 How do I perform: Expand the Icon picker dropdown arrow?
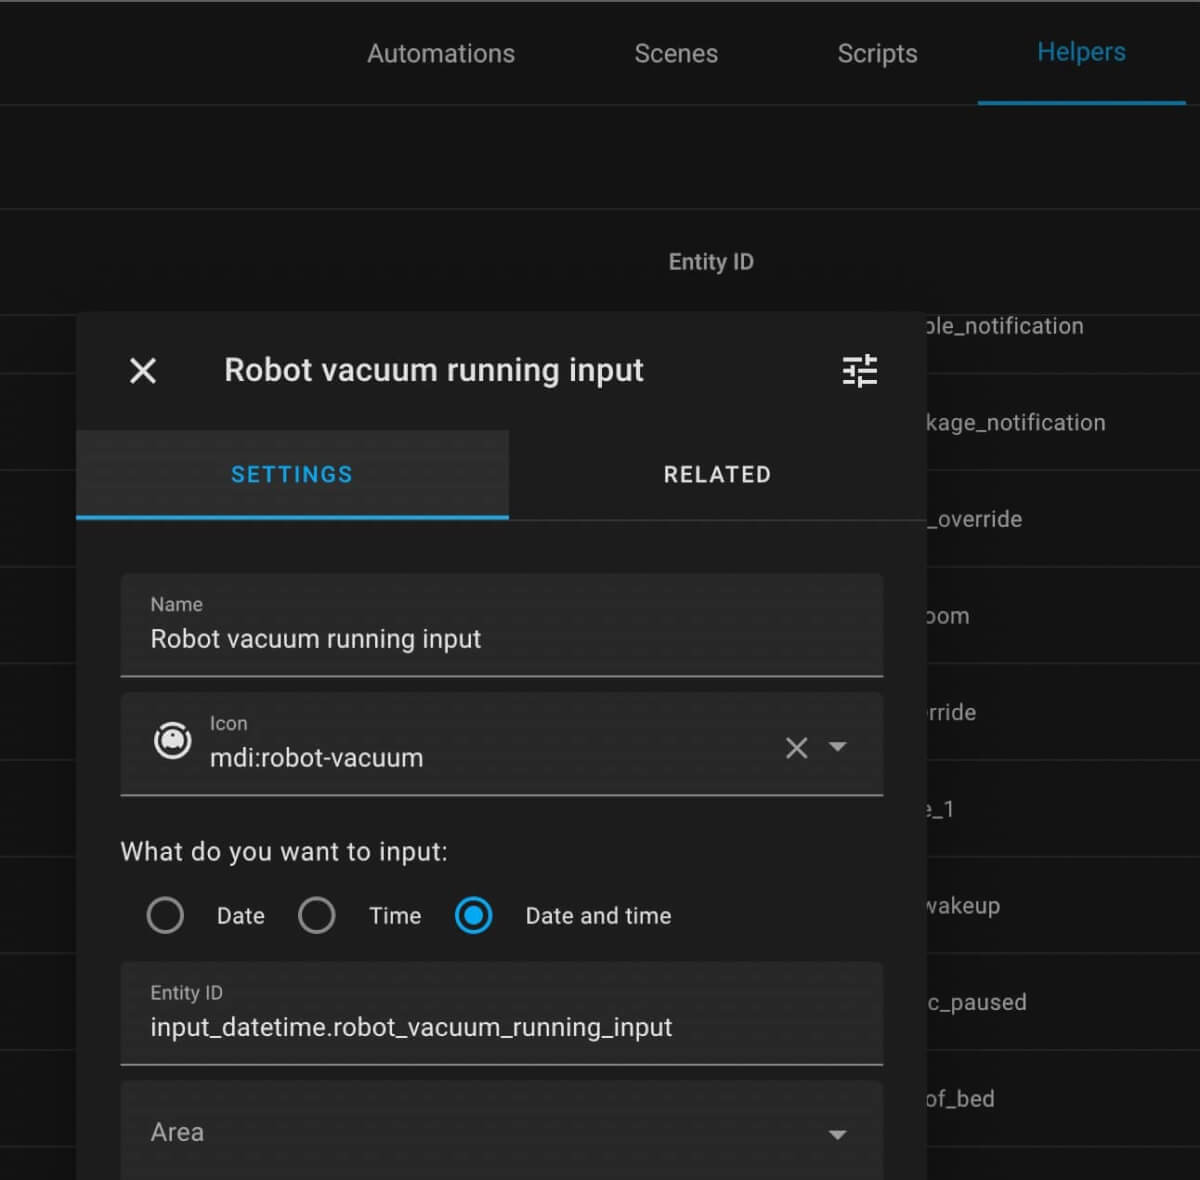tap(838, 747)
